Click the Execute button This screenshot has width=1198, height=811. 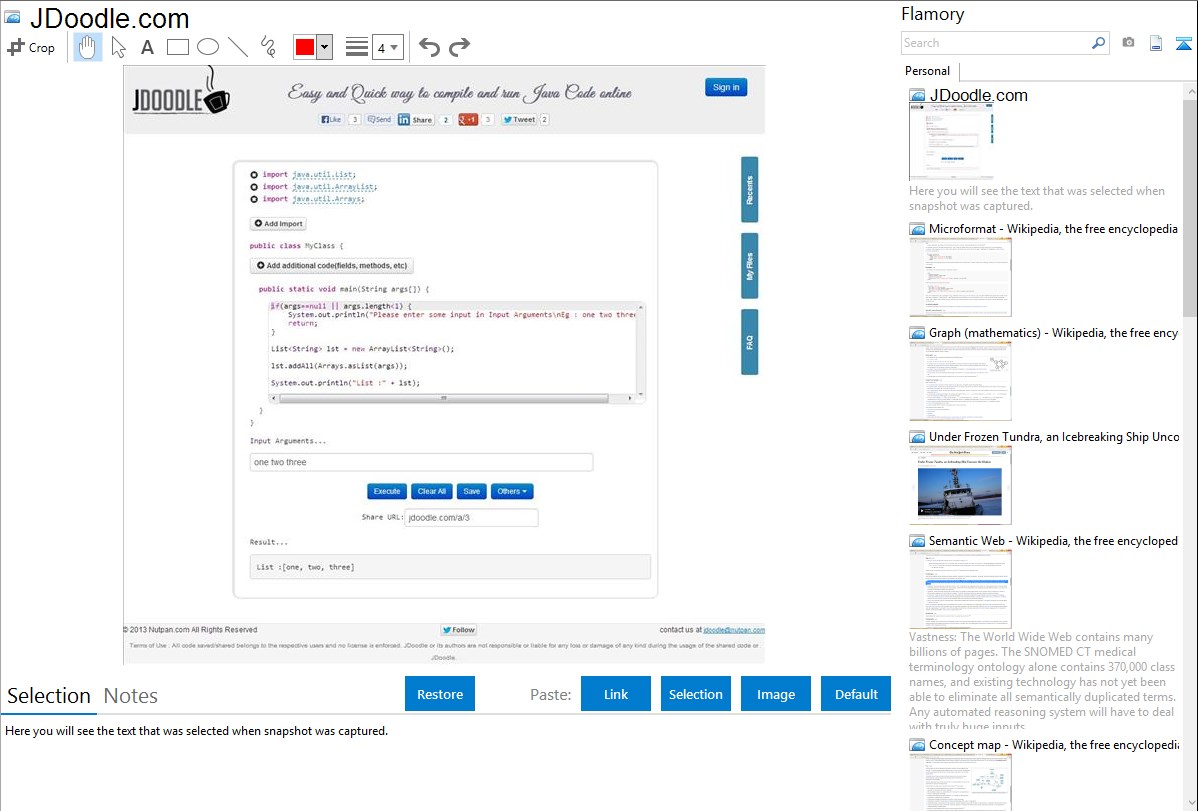387,491
